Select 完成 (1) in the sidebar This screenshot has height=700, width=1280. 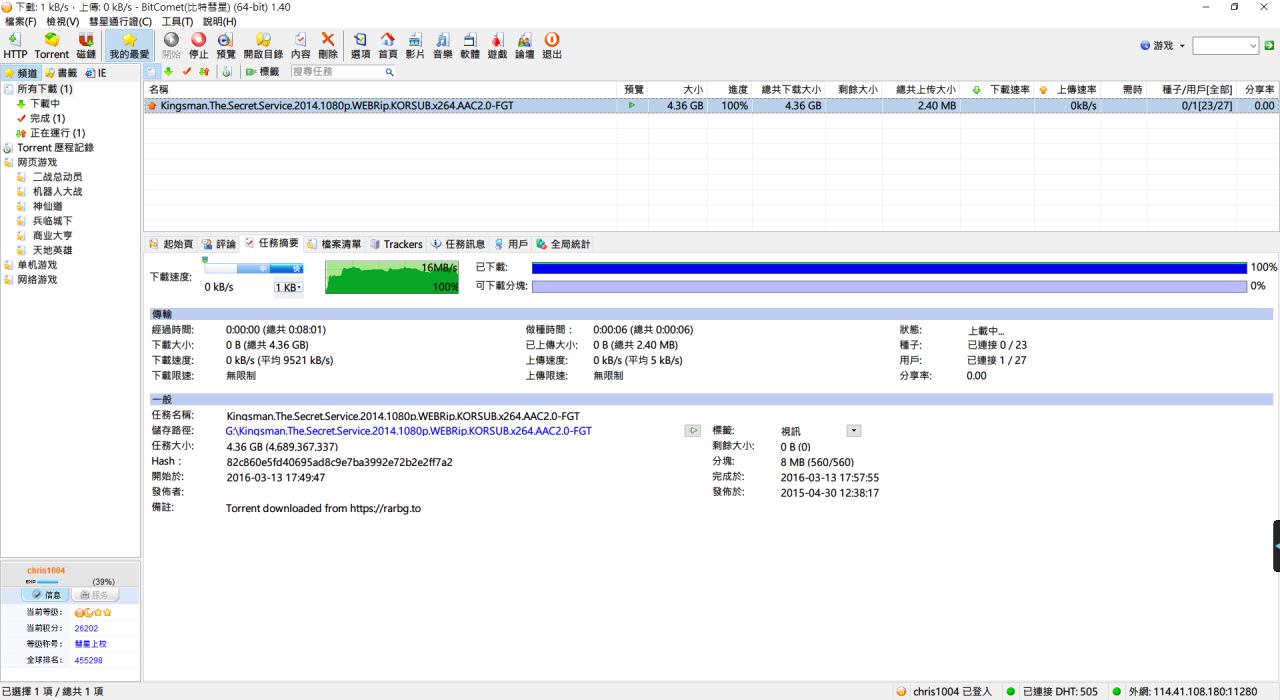[x=40, y=118]
